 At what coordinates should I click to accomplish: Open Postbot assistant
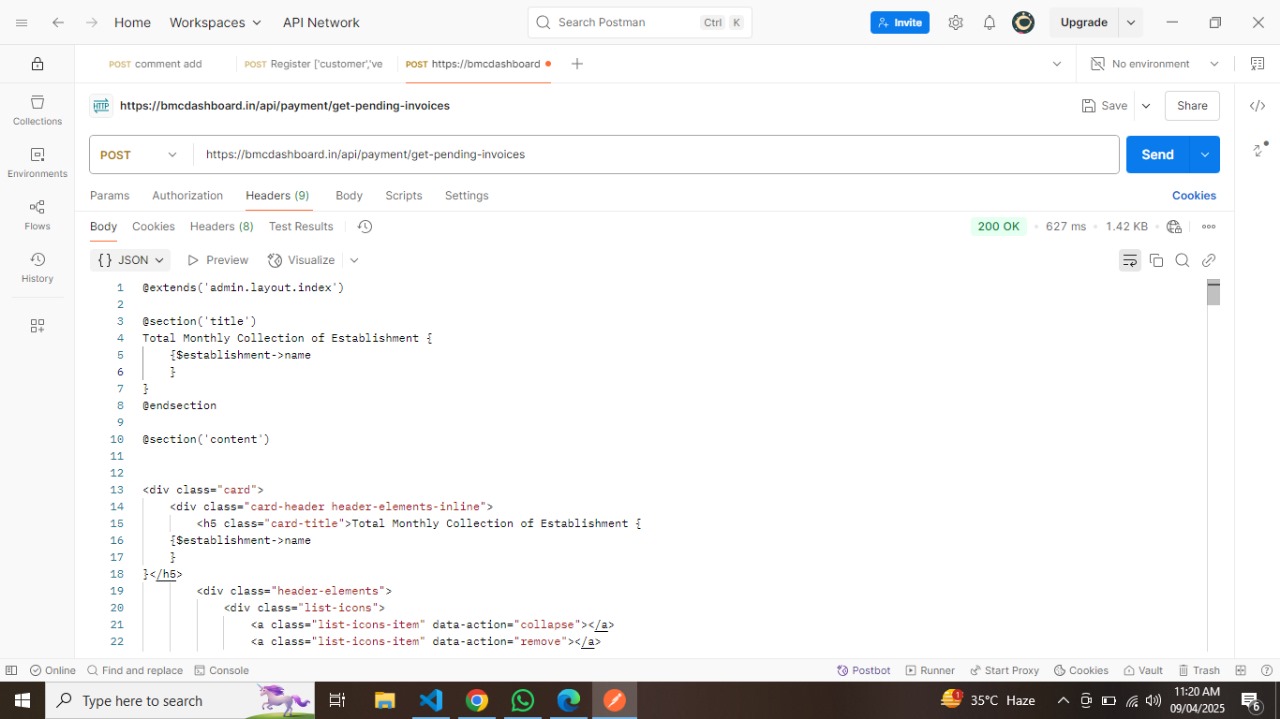coord(864,671)
